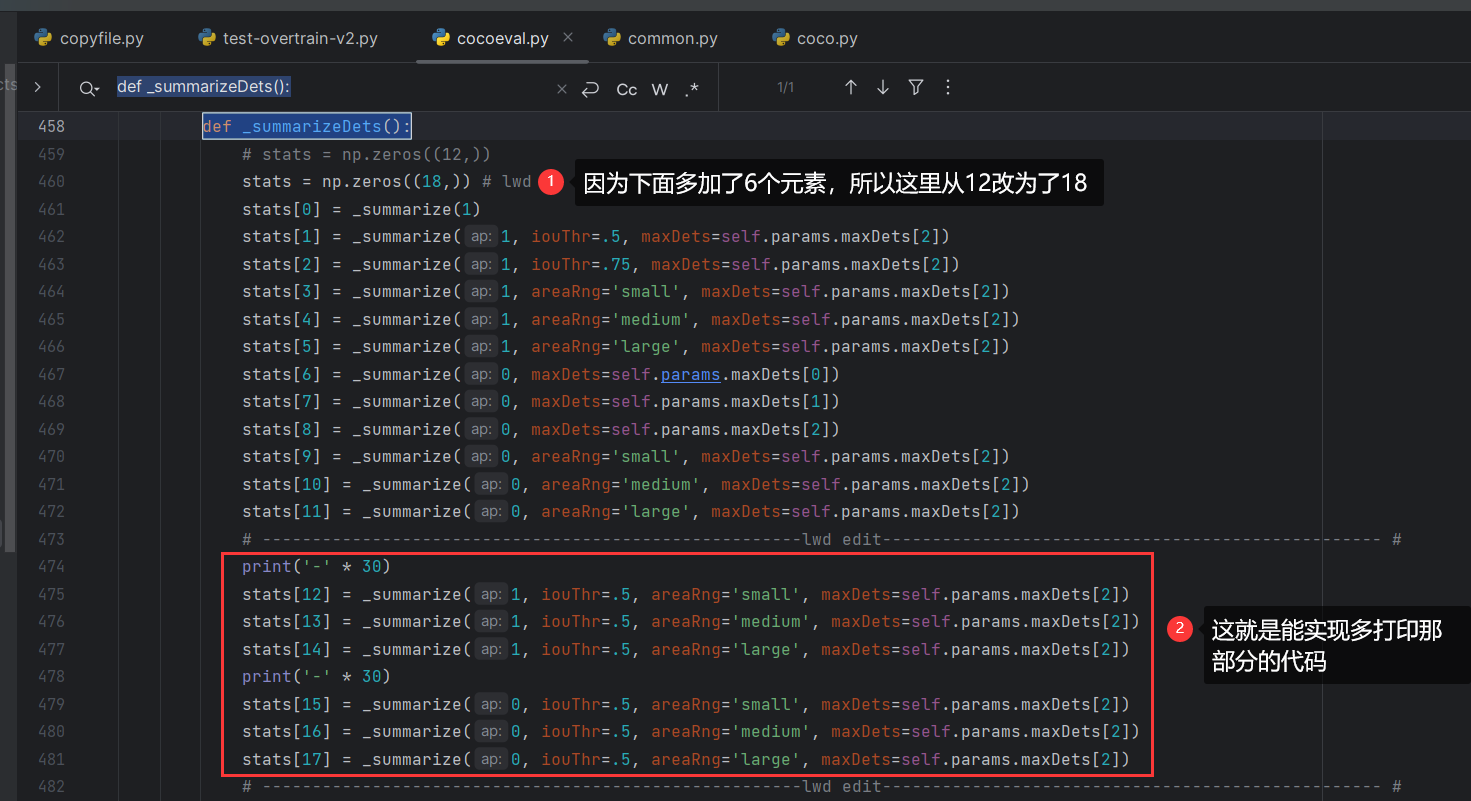Switch to the copyfile.py tab
Screen dimensions: 1471x801
pos(89,39)
